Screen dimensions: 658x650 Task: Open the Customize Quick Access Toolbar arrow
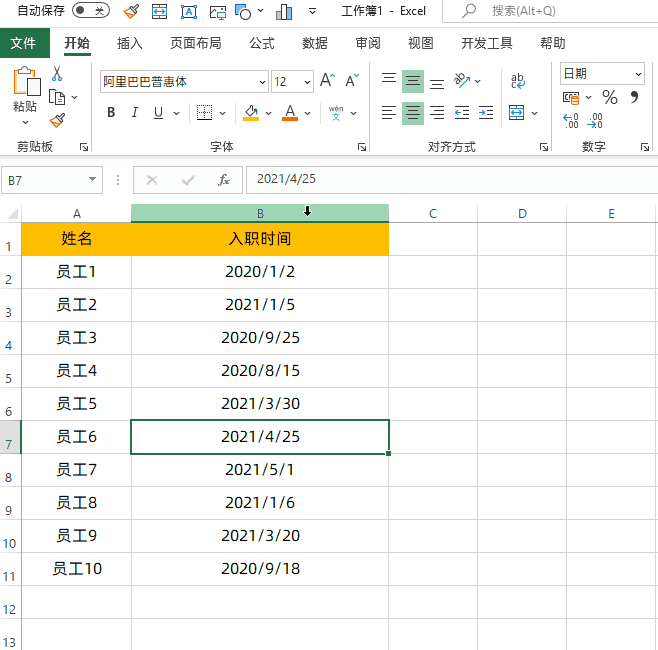click(x=312, y=11)
